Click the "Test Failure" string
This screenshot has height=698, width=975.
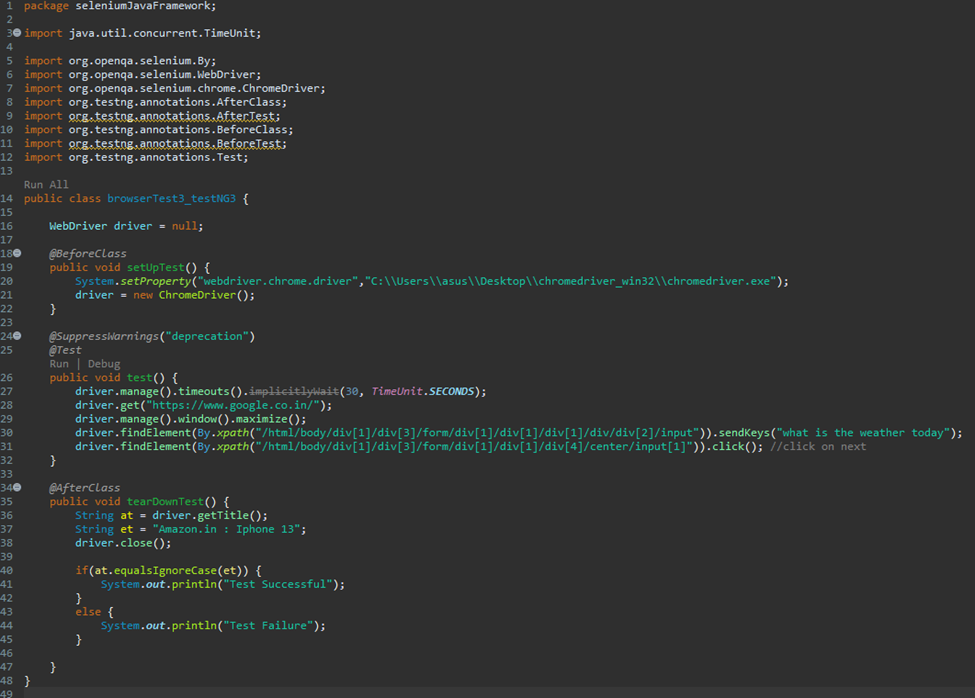click(268, 625)
